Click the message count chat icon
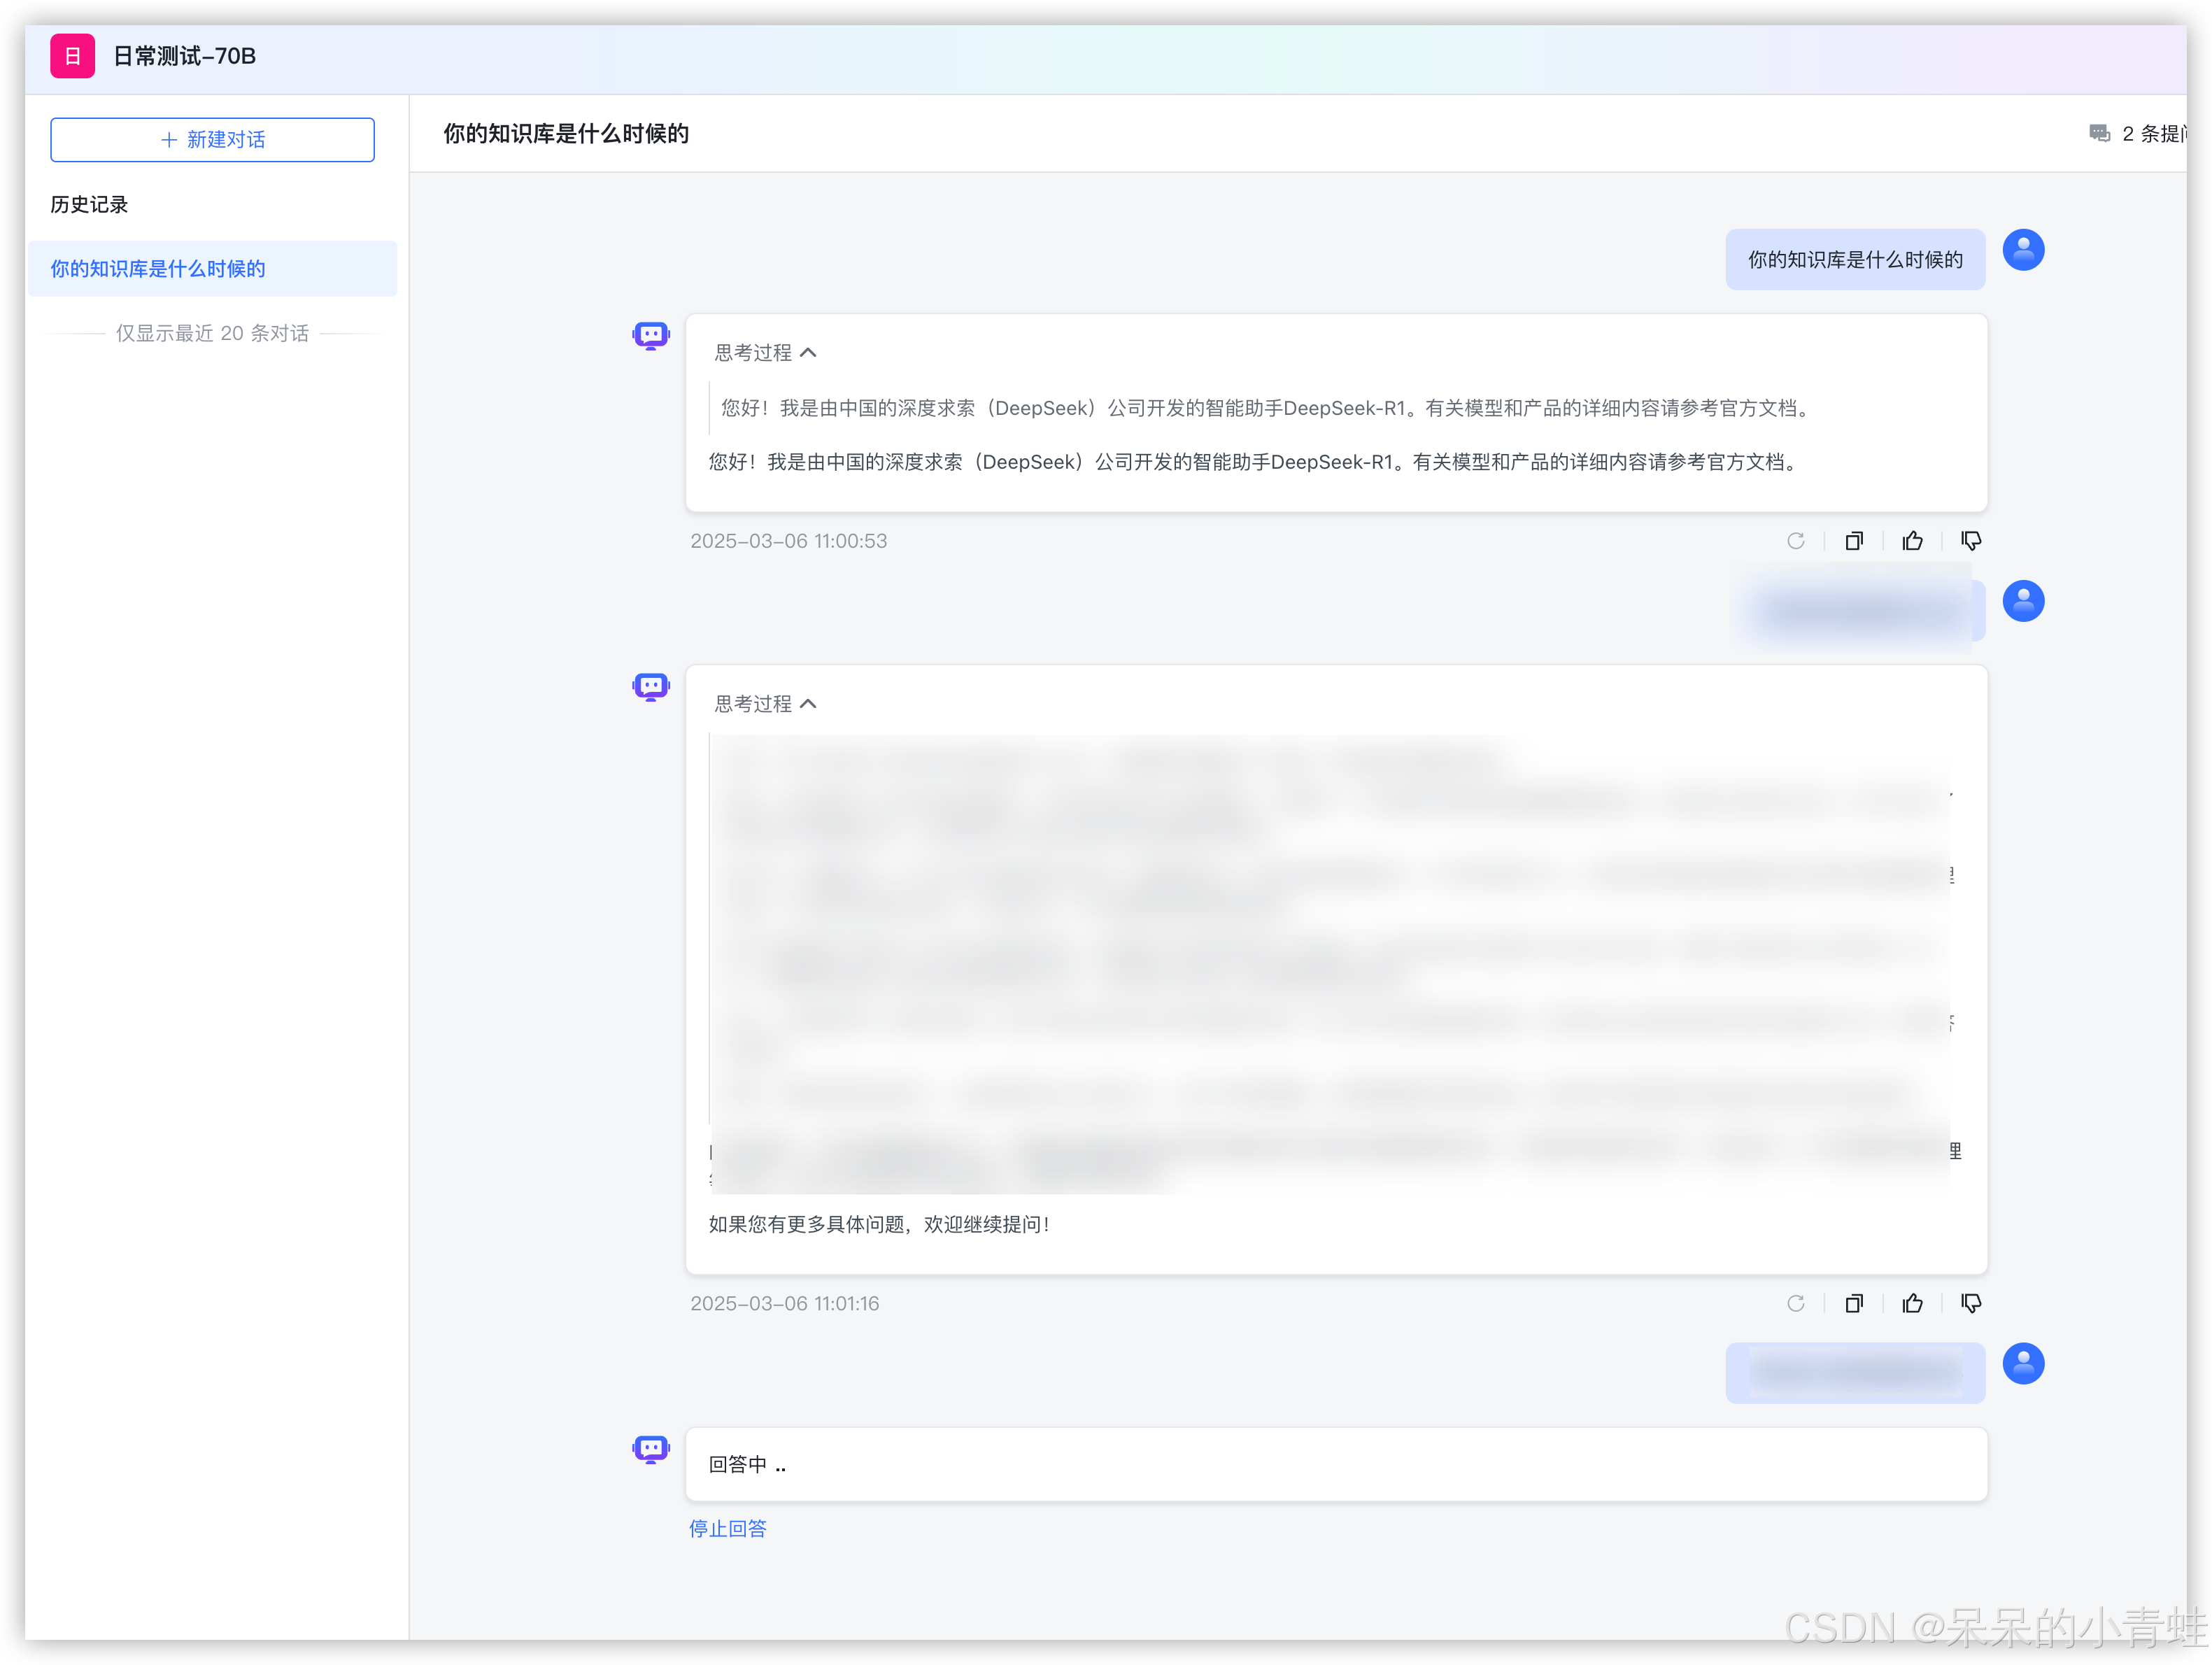 coord(2099,134)
